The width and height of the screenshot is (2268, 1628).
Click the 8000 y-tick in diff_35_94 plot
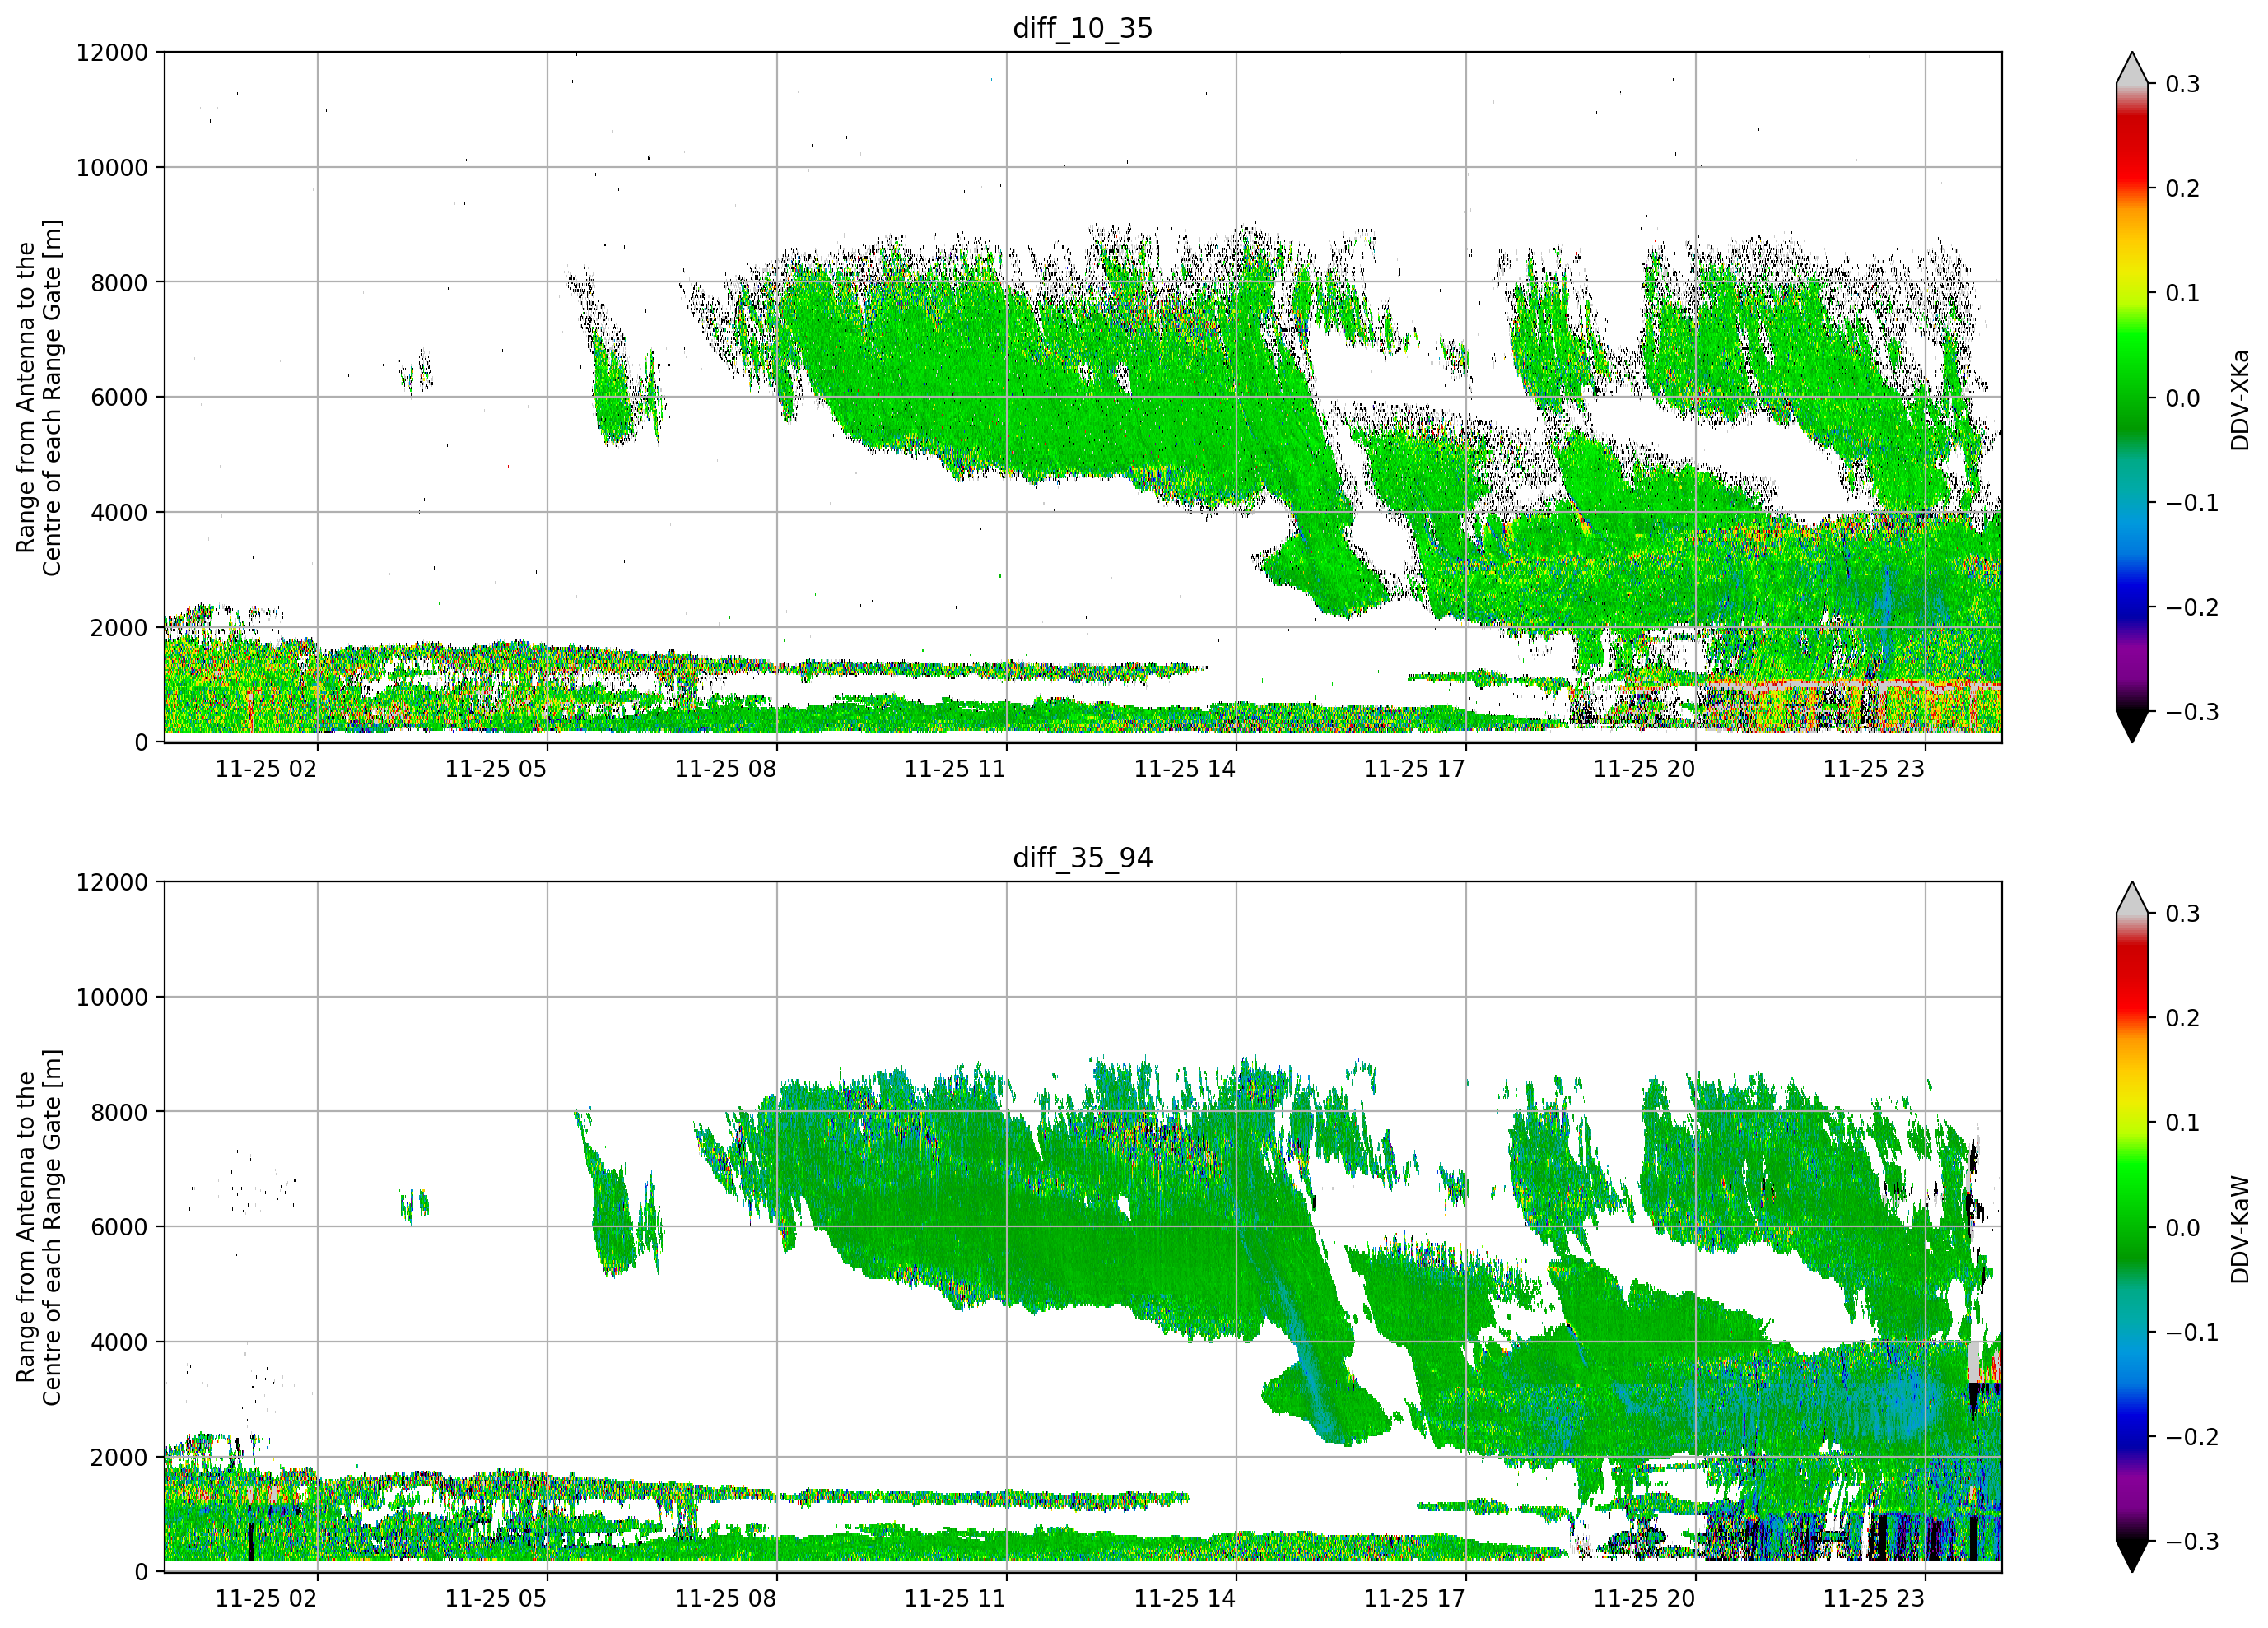click(119, 1113)
